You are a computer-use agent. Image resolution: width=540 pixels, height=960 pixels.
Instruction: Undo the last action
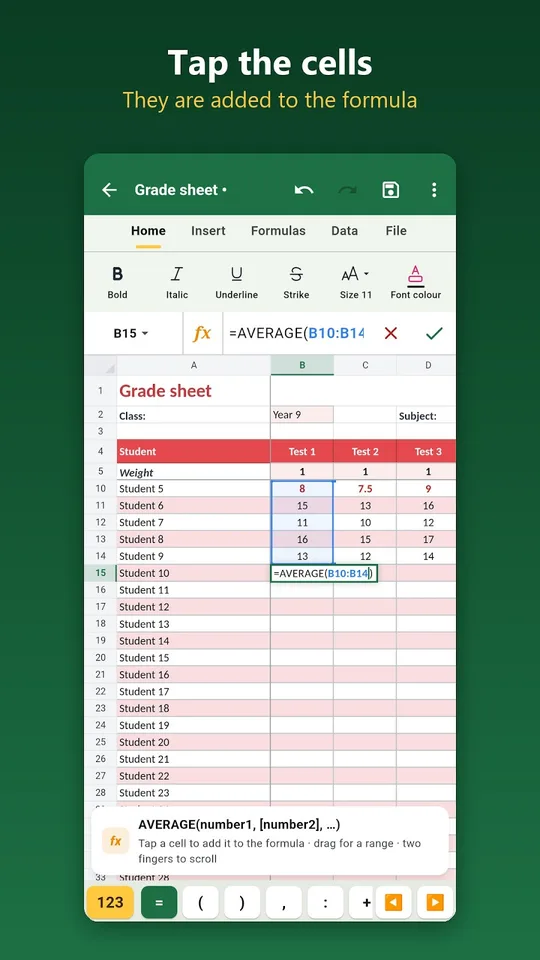[304, 190]
